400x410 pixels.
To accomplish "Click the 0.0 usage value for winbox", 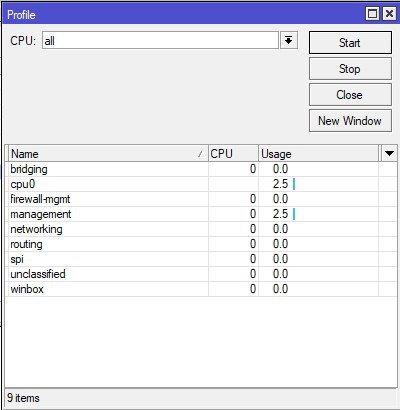I will pyautogui.click(x=280, y=289).
